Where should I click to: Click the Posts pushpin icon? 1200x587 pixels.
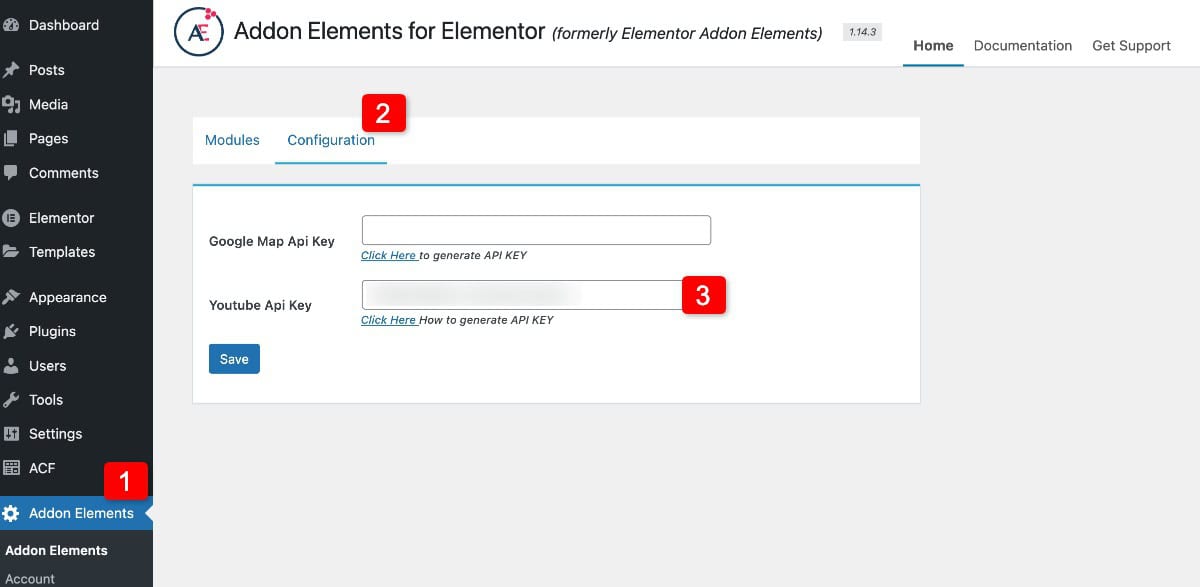11,70
